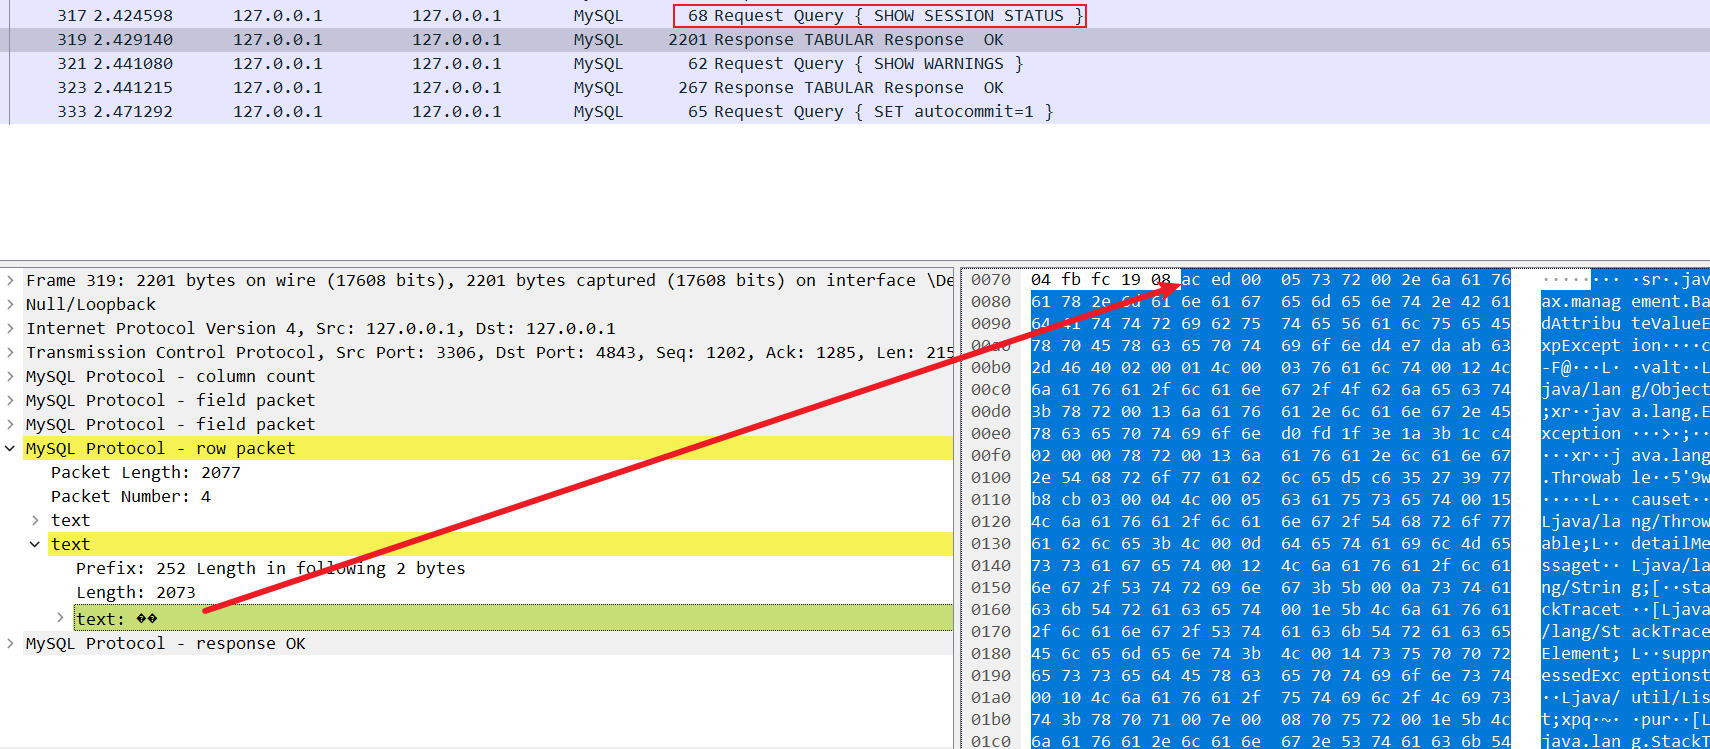
Task: Click '.Throwab' text in the ASCII column
Action: tap(1581, 478)
